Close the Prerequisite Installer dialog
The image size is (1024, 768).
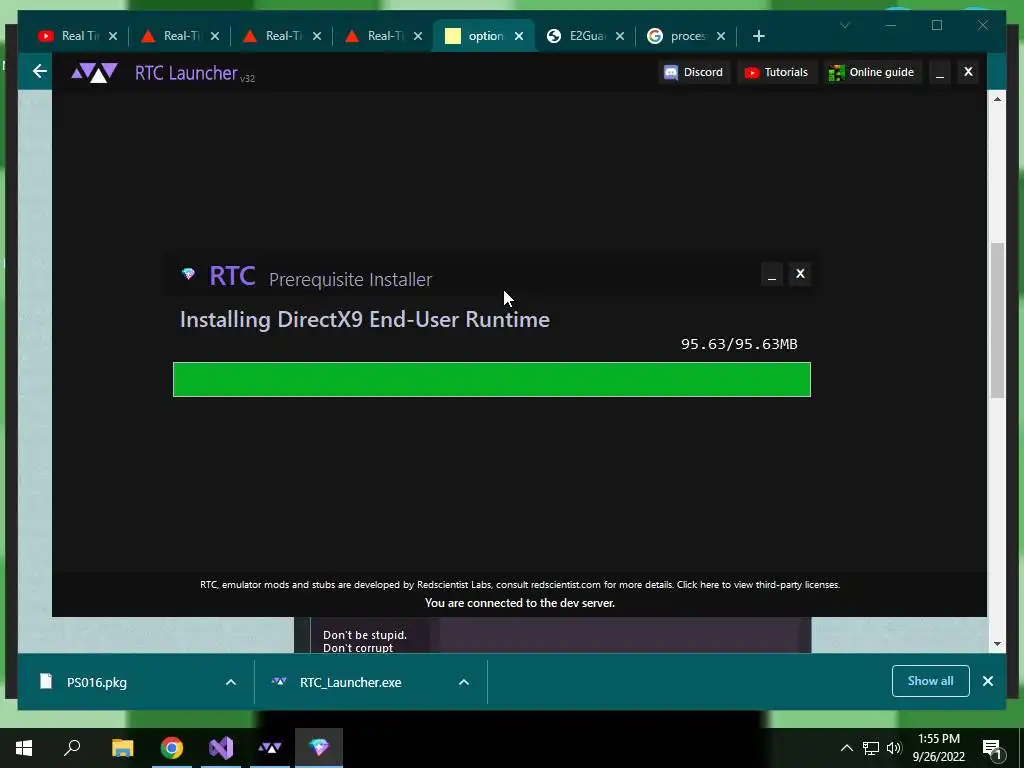tap(801, 274)
